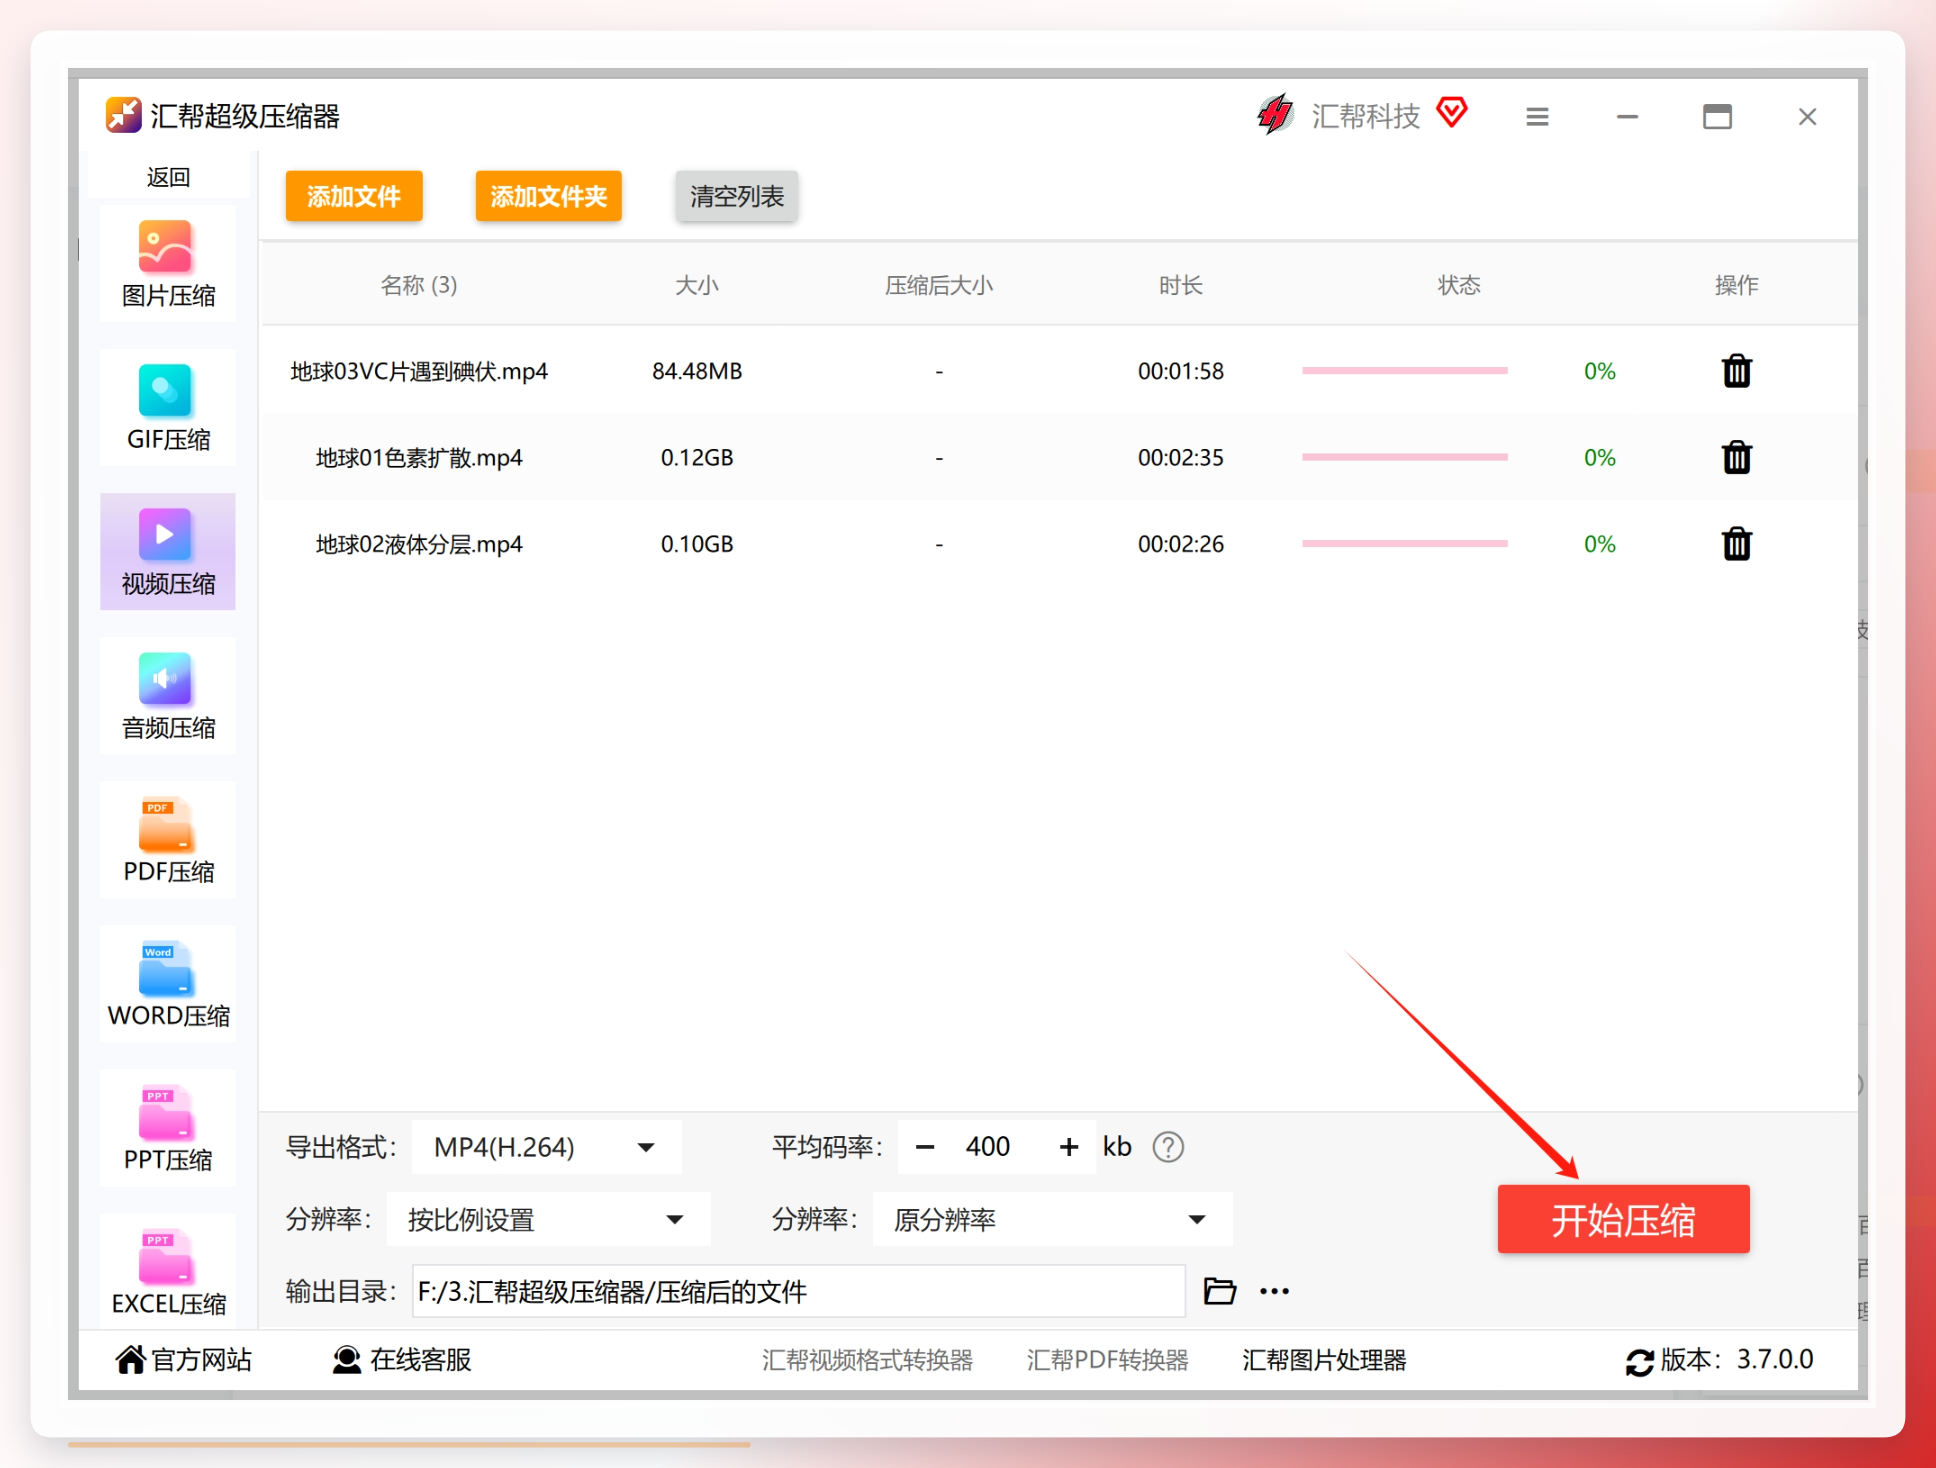Image resolution: width=1936 pixels, height=1468 pixels.
Task: Decrease average bitrate with minus button
Action: click(925, 1147)
